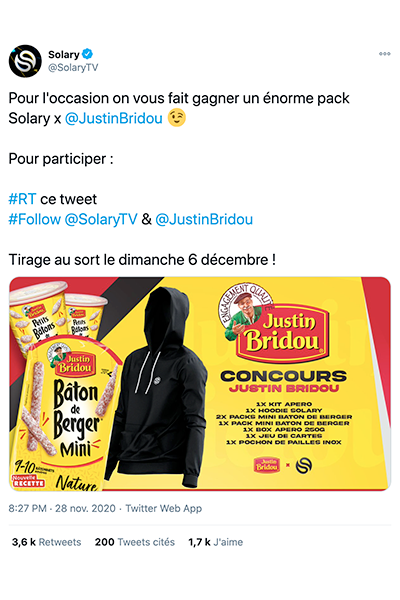View the 200 Tweets cités list
The width and height of the screenshot is (400, 600).
click(x=135, y=542)
